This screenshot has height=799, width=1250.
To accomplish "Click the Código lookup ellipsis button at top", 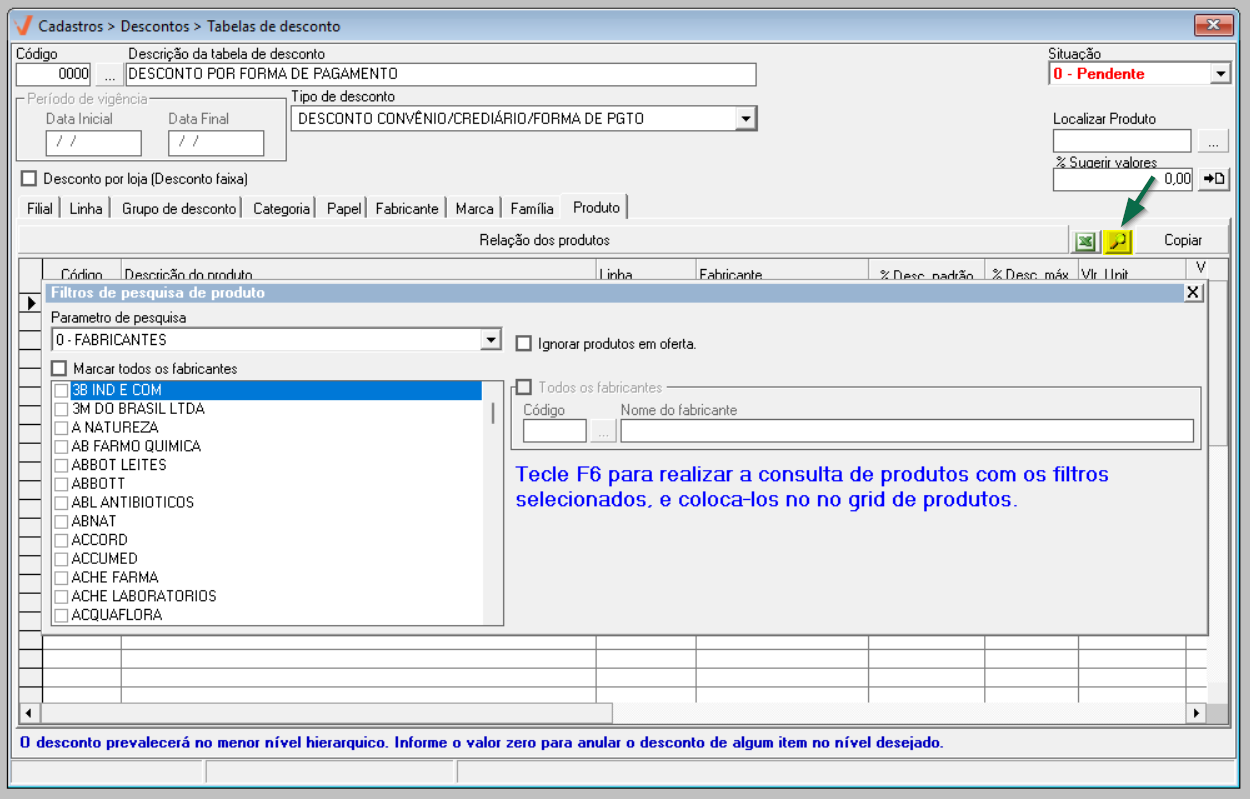I will (109, 75).
